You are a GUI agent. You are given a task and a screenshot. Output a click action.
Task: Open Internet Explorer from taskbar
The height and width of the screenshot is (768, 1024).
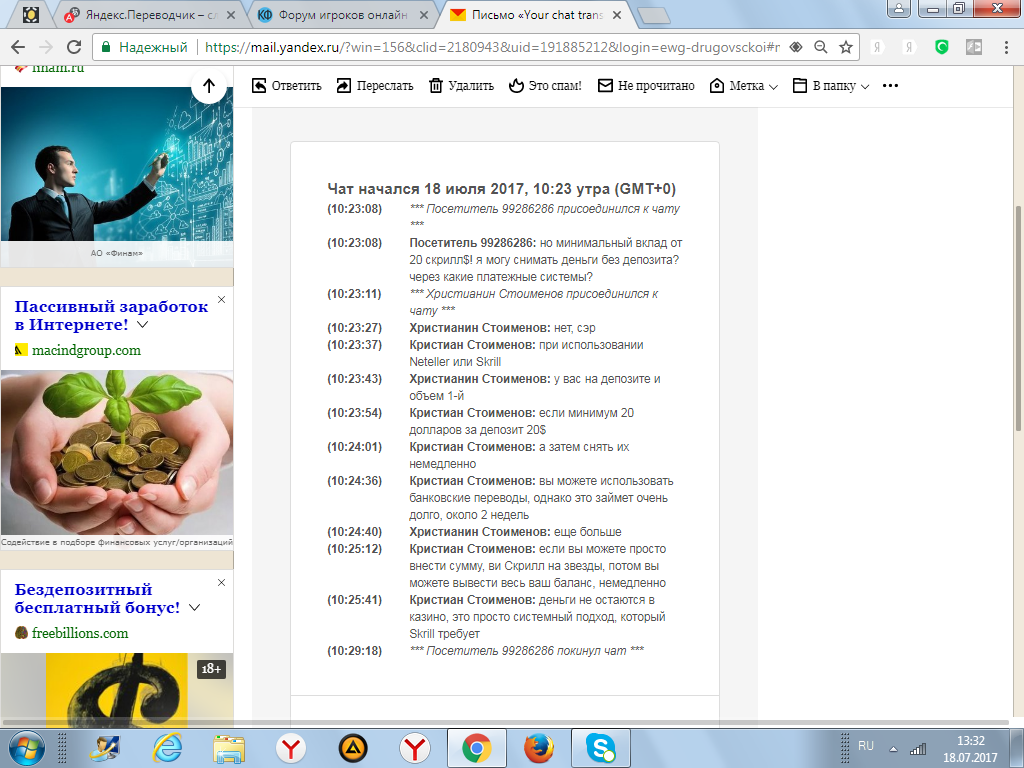point(167,748)
